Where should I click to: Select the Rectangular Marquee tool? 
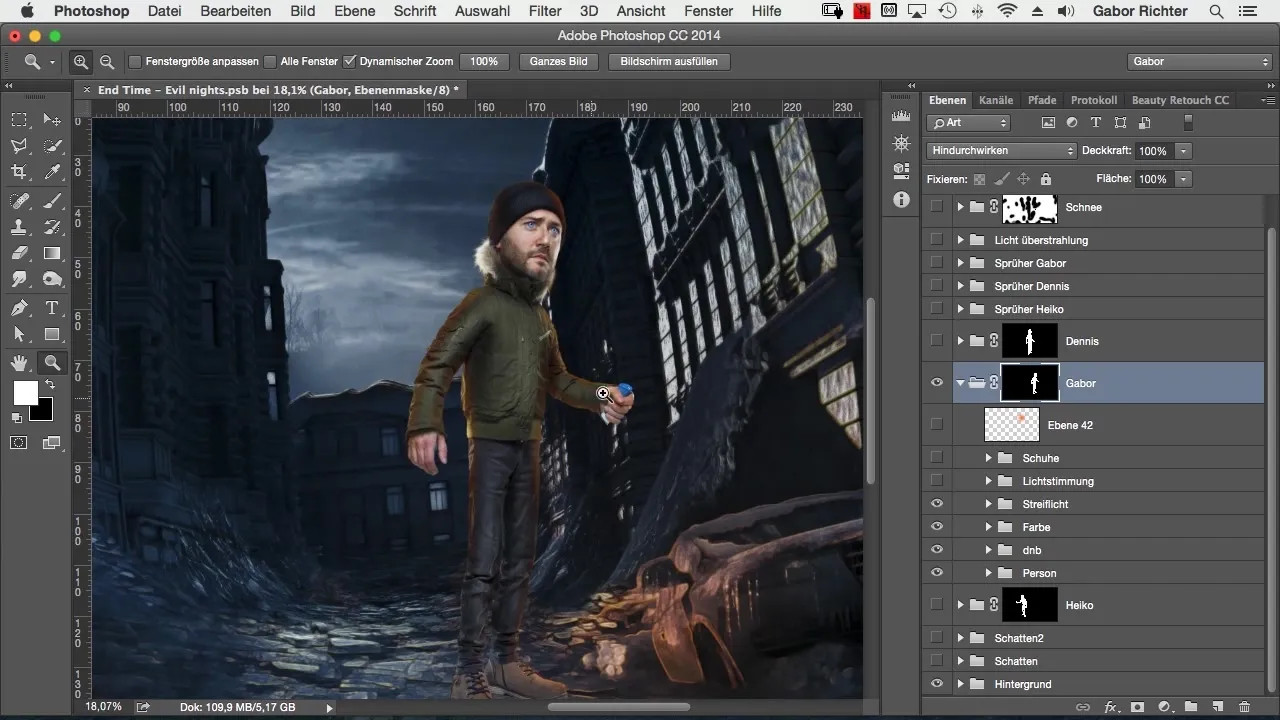point(19,120)
